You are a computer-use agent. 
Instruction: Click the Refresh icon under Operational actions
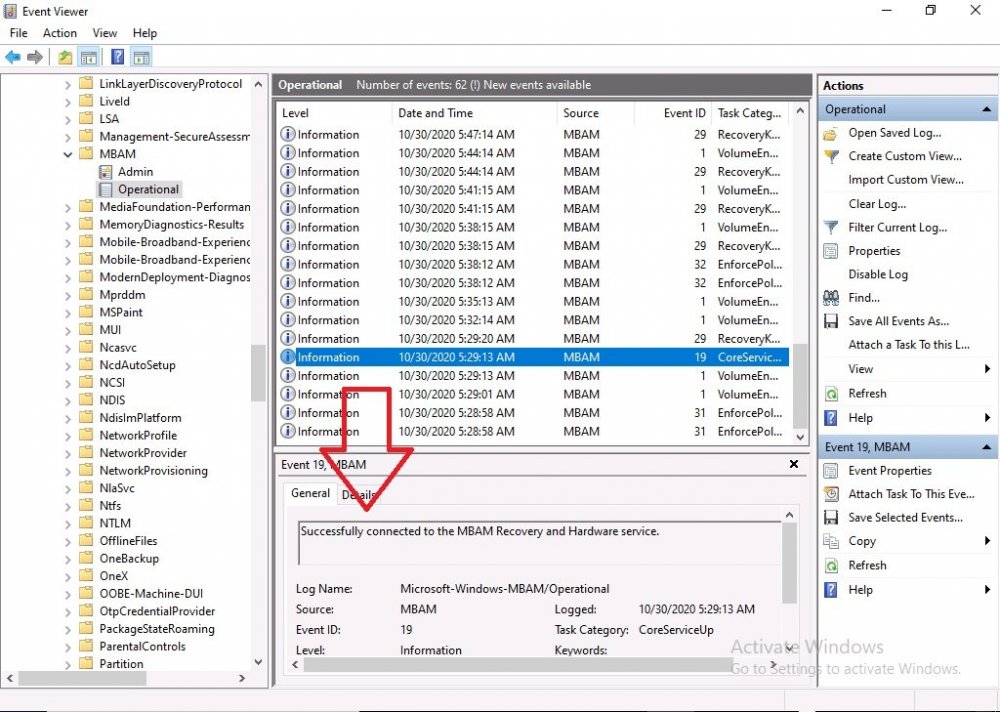point(831,394)
